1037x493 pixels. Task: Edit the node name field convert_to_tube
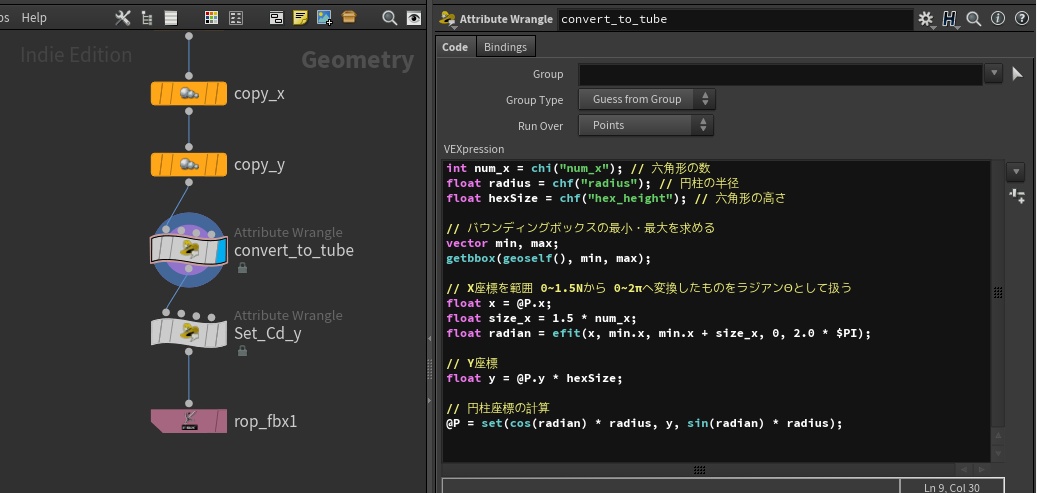(x=735, y=19)
